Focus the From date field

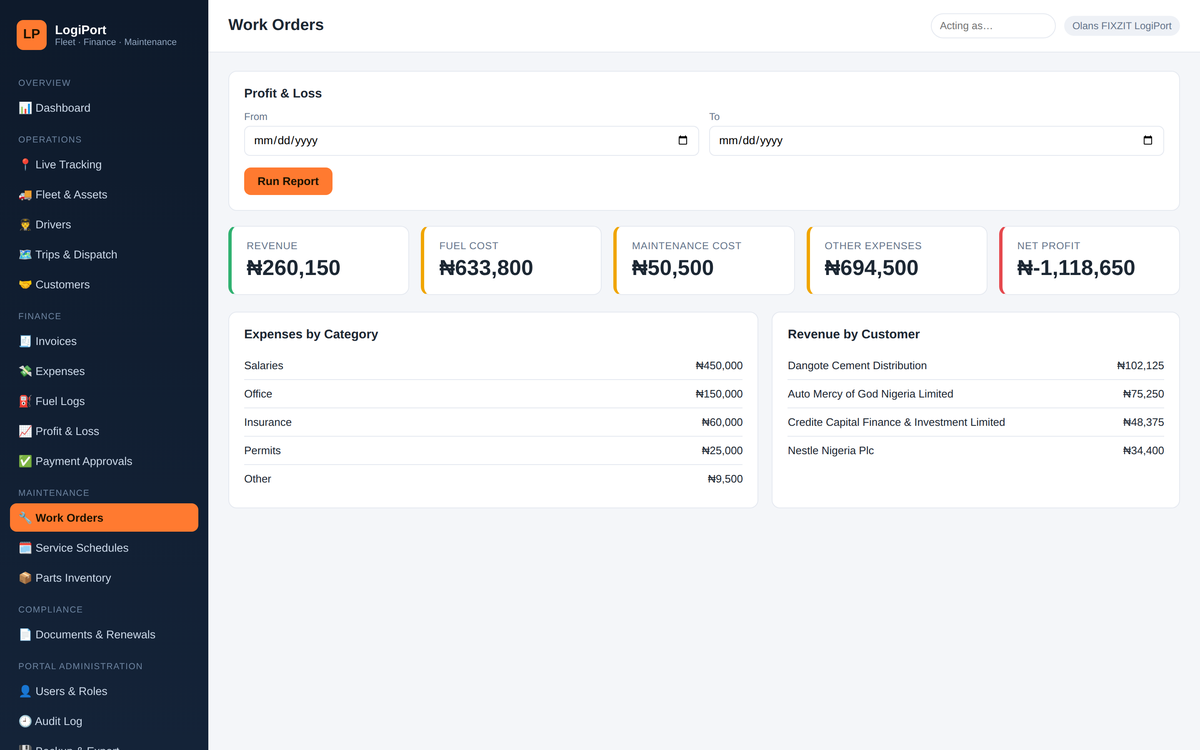click(471, 141)
